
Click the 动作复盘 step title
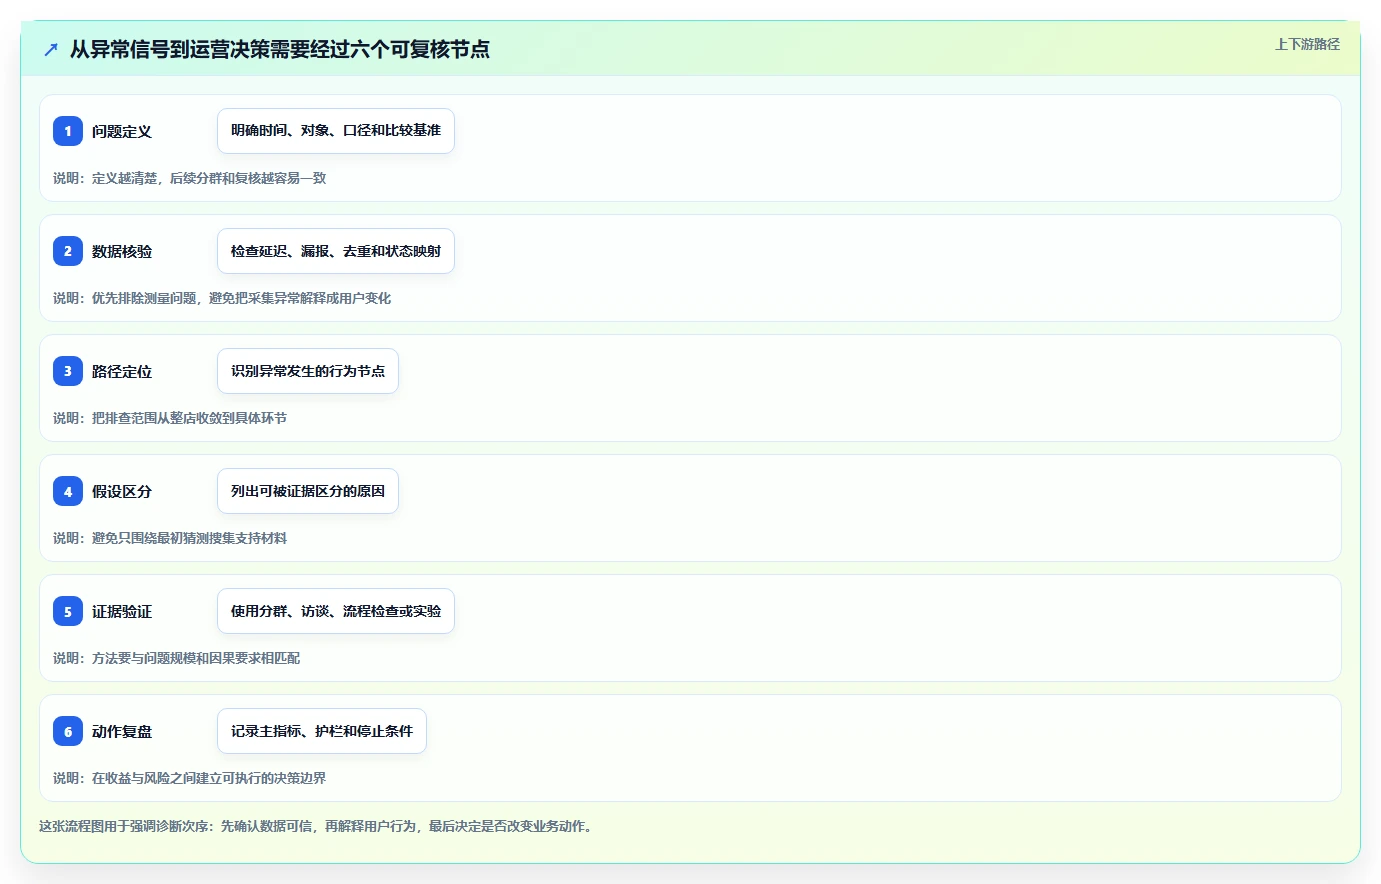click(122, 731)
